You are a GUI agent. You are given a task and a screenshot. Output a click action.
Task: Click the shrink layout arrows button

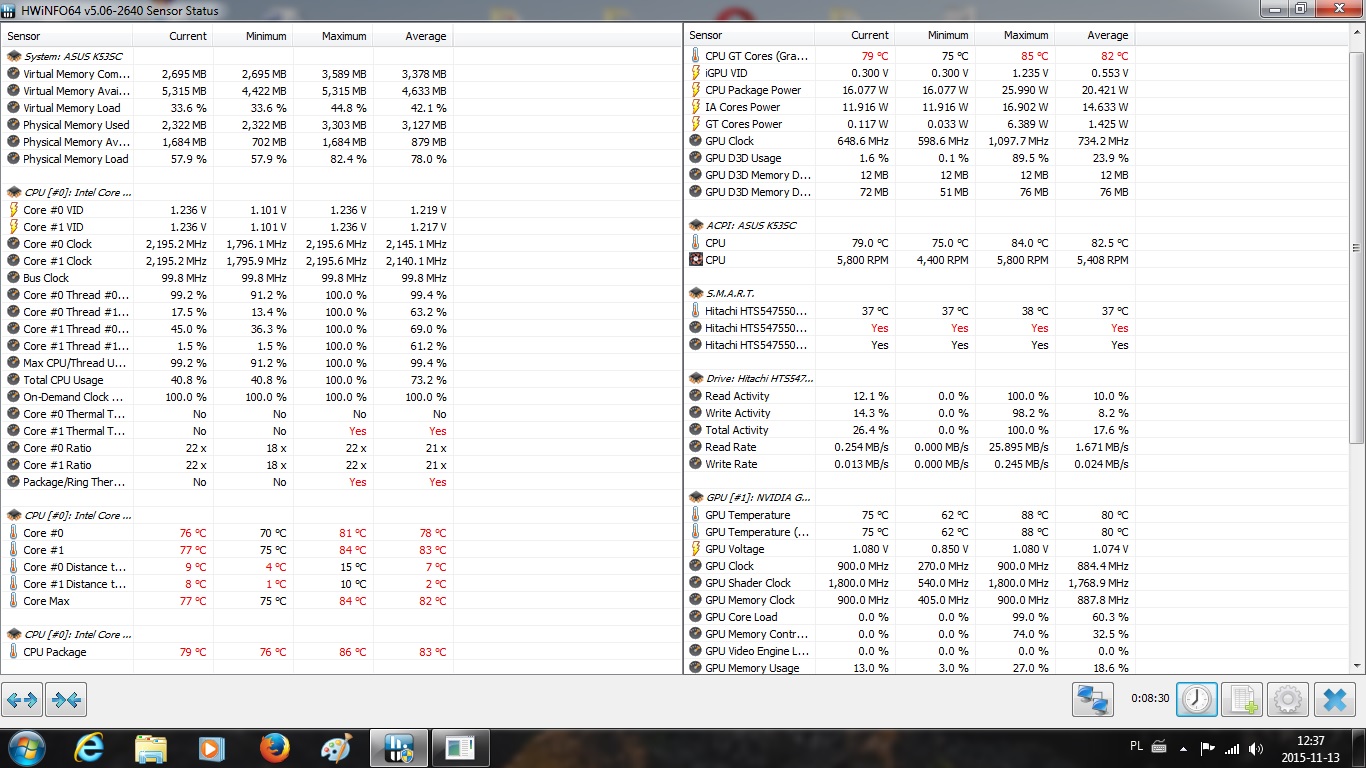[66, 700]
